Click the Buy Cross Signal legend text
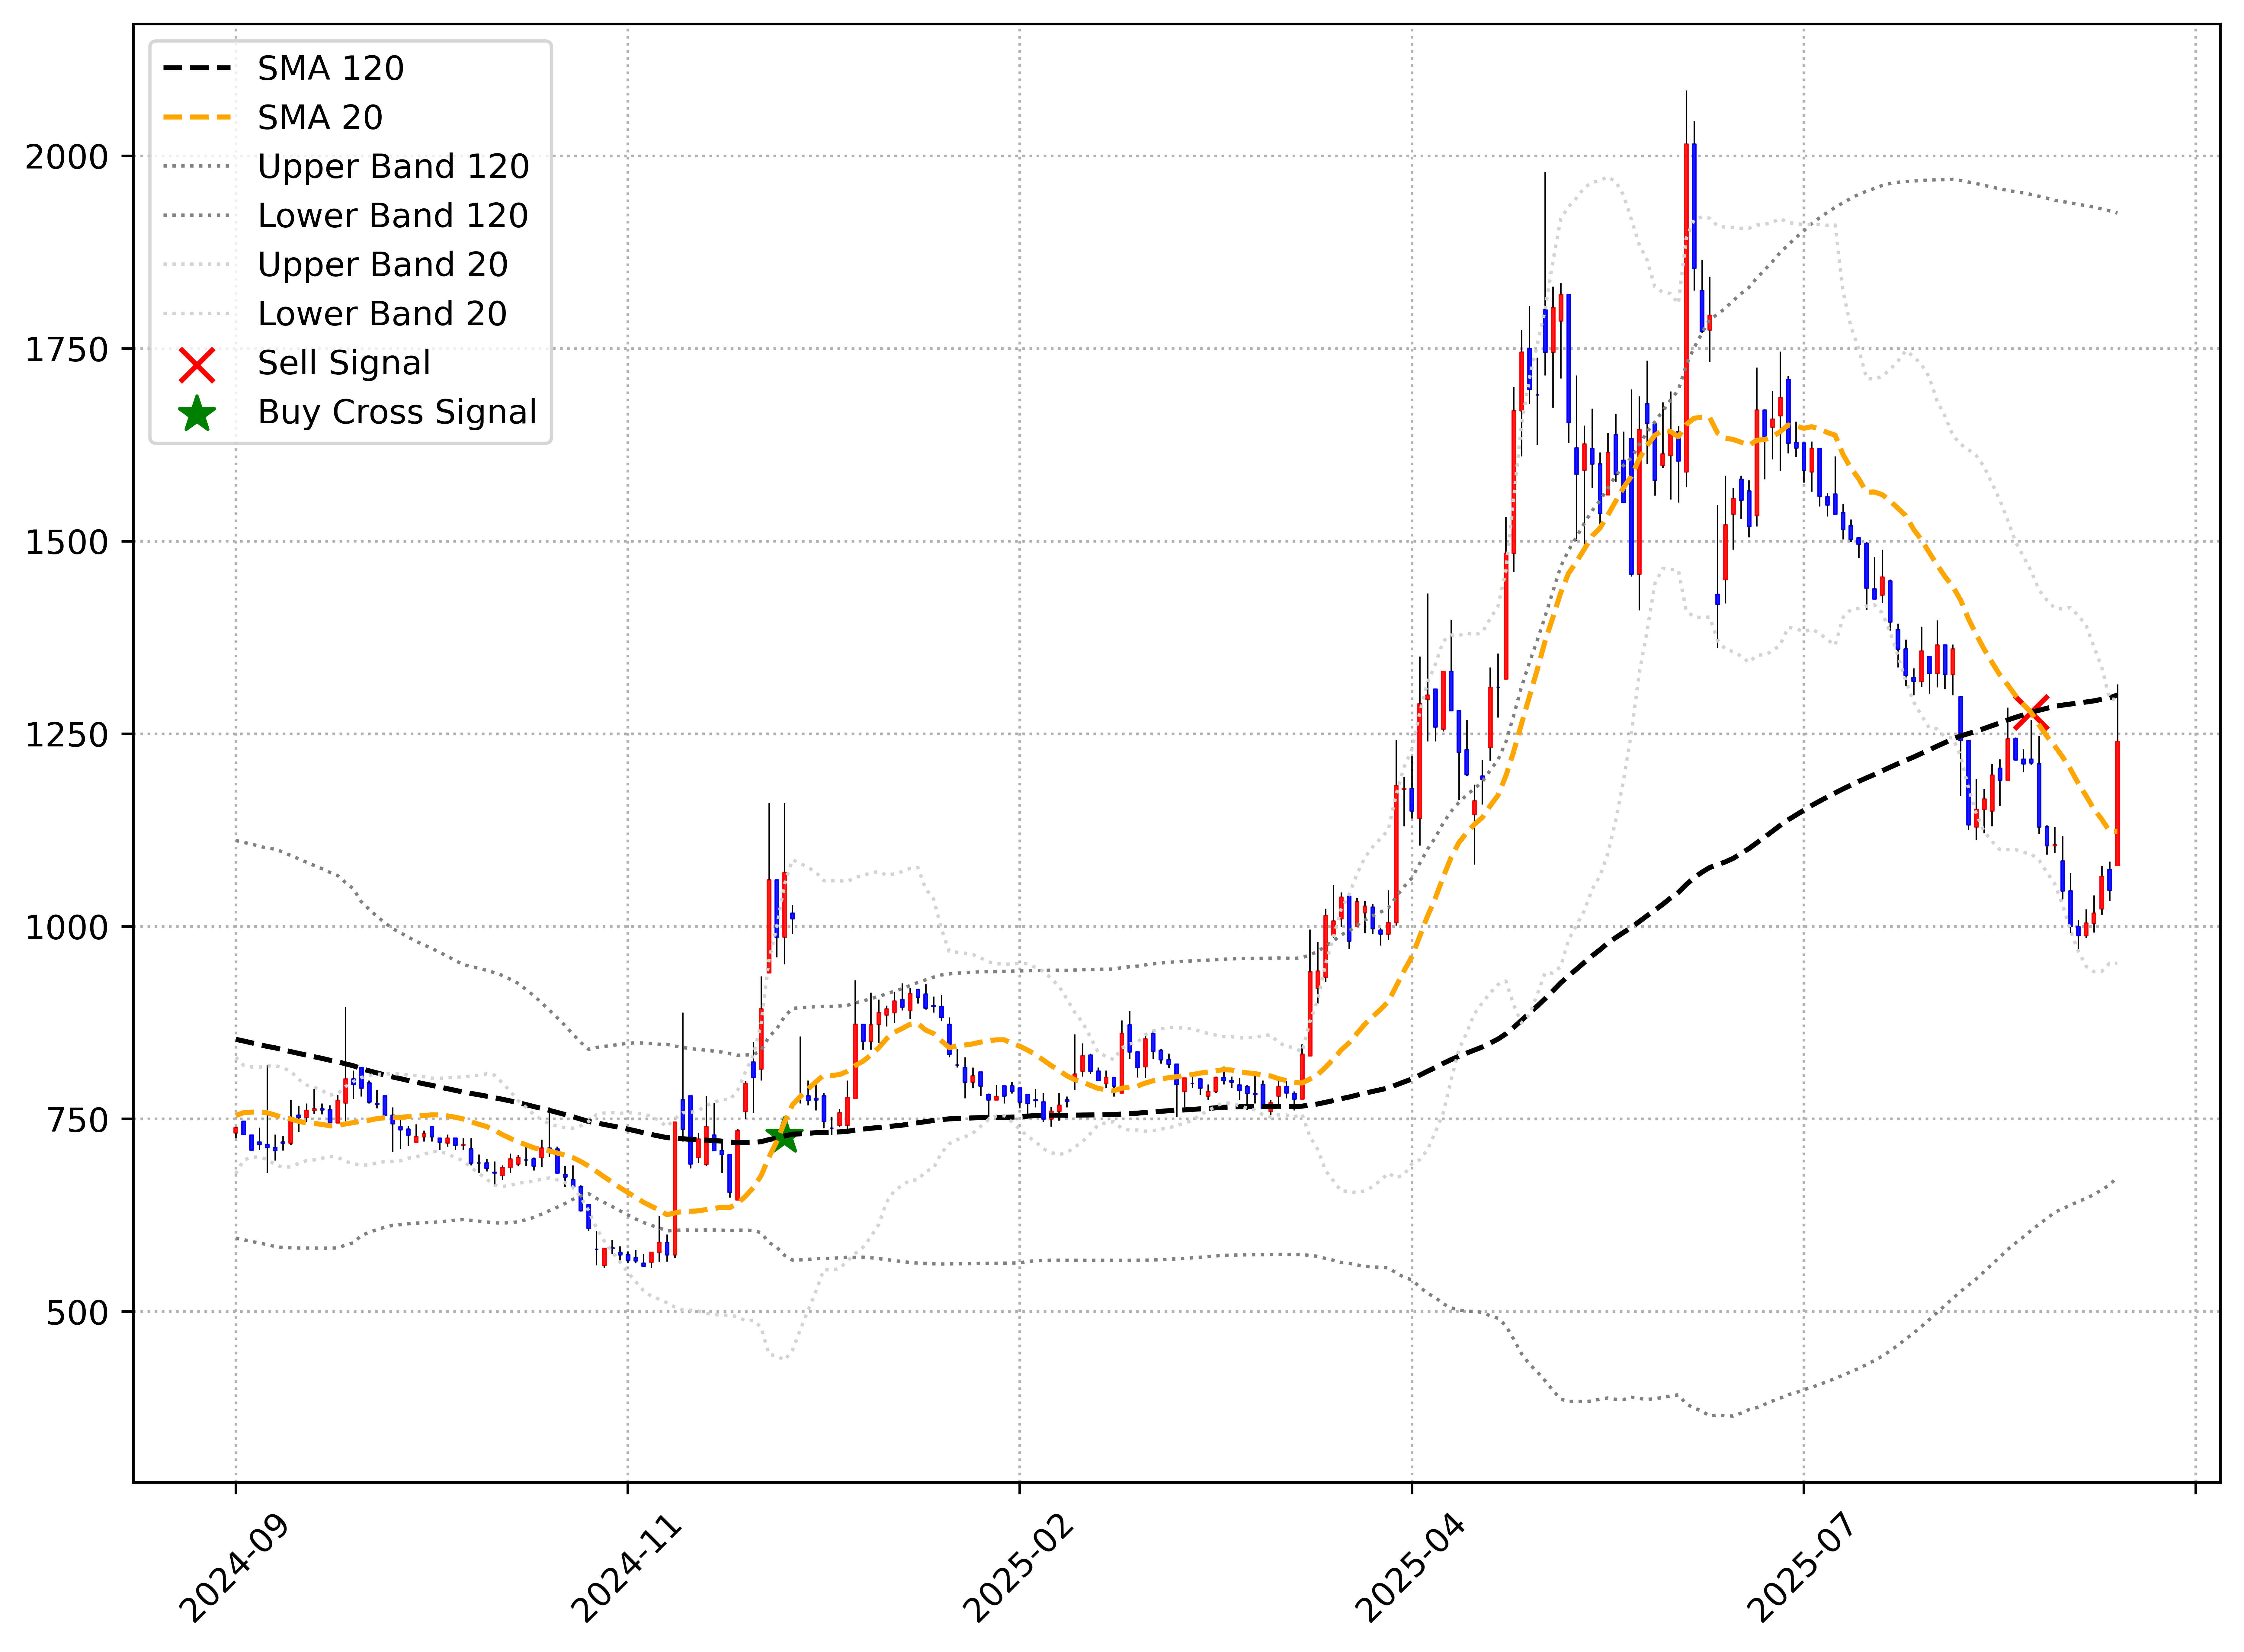This screenshot has height=1652, width=2244. click(x=397, y=412)
